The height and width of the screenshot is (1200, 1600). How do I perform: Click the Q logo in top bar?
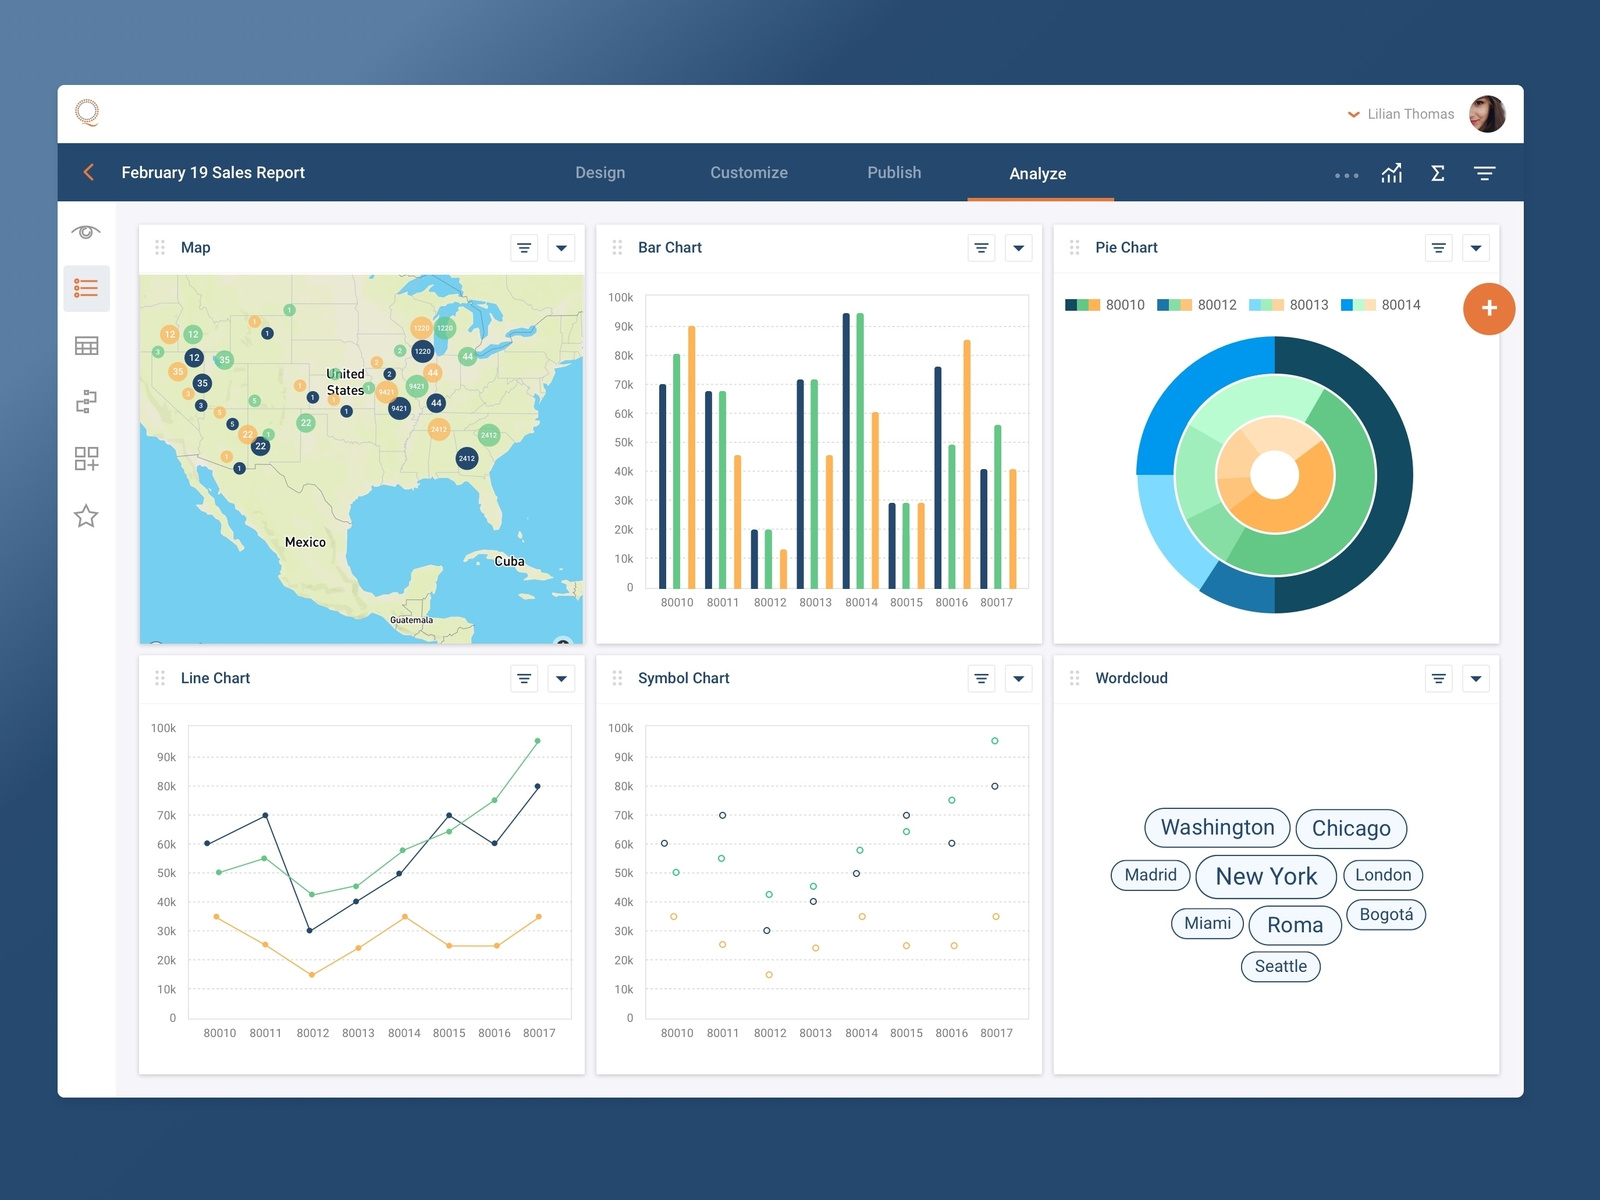point(87,112)
